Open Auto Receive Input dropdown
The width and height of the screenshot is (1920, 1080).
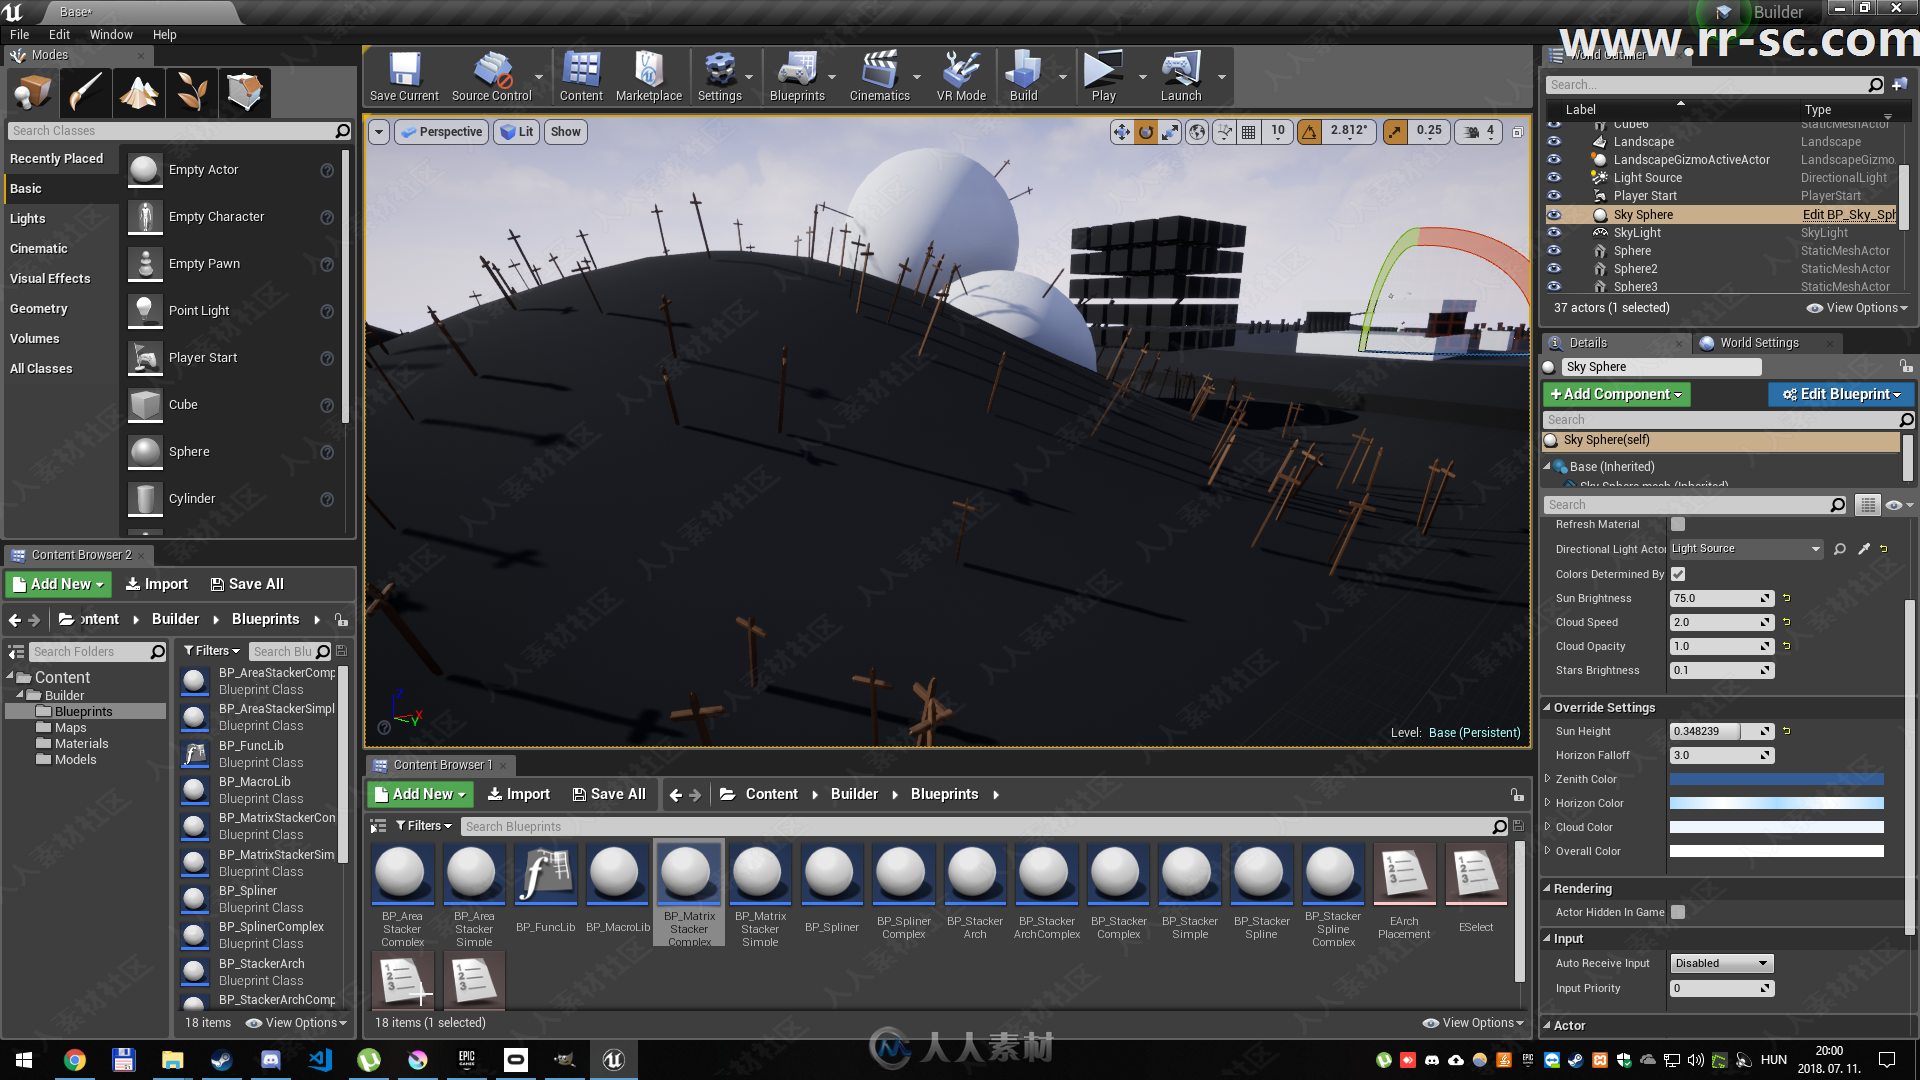[1722, 963]
